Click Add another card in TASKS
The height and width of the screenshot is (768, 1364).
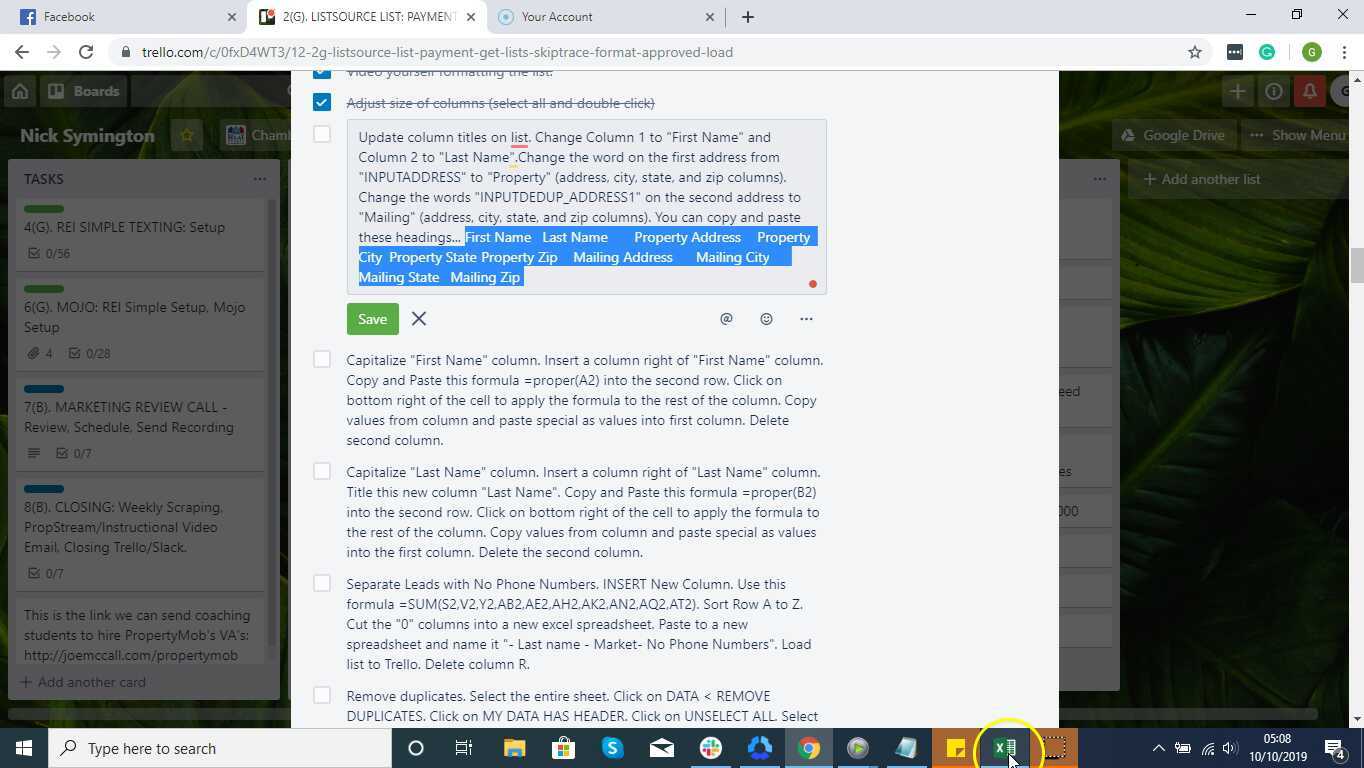pyautogui.click(x=90, y=682)
